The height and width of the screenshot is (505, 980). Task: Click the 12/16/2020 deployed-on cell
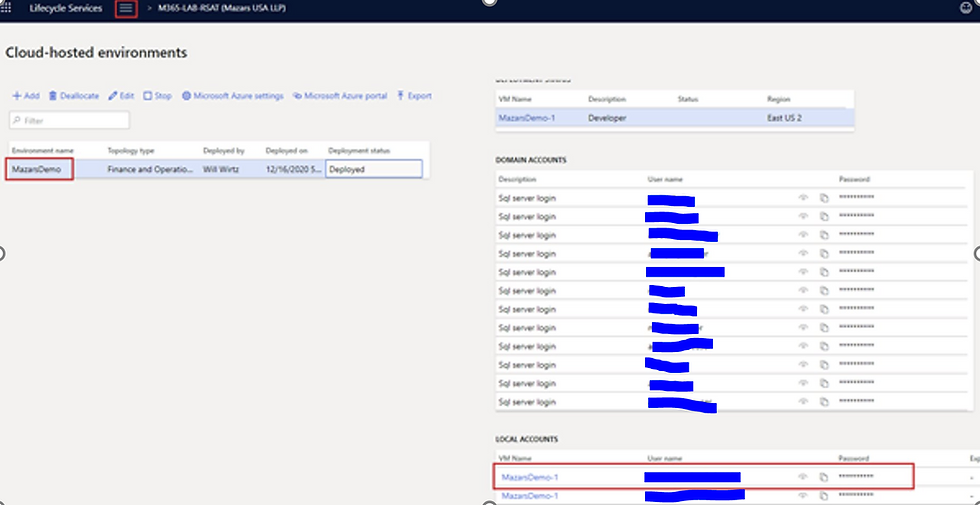(294, 169)
